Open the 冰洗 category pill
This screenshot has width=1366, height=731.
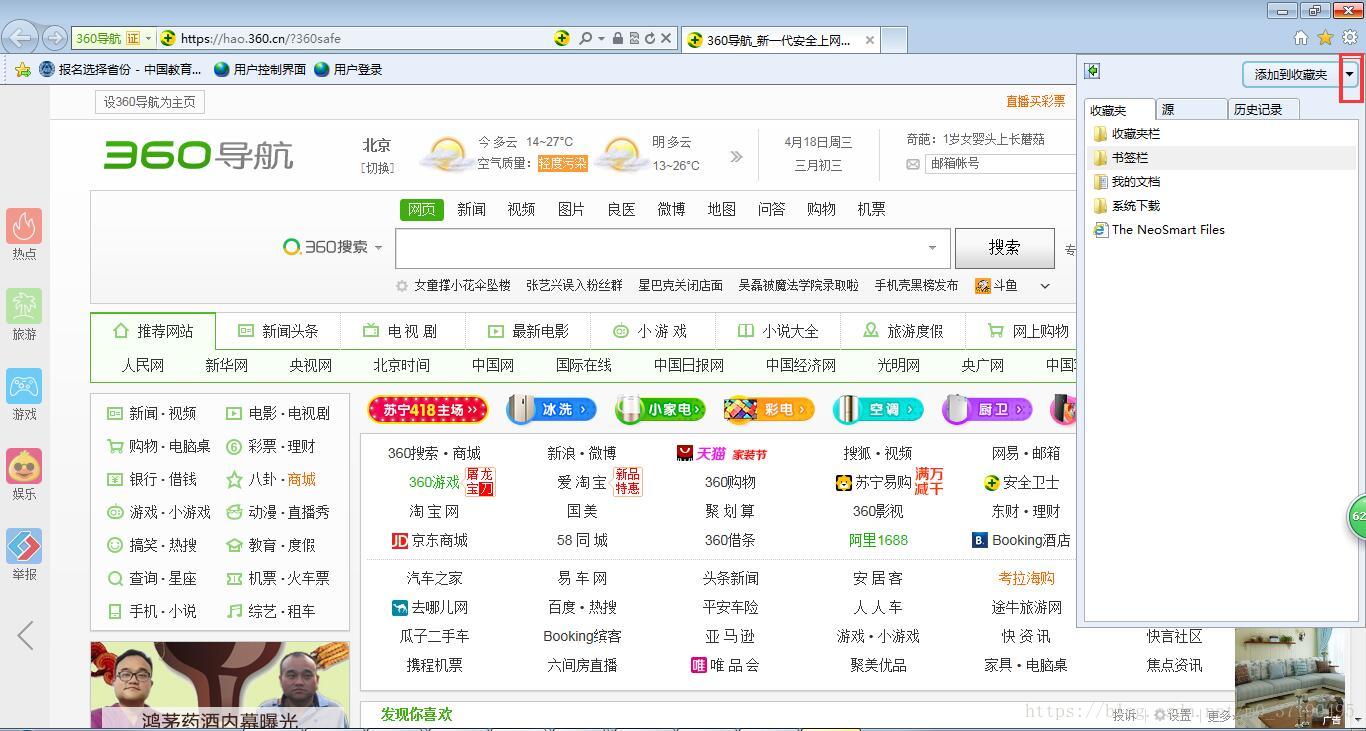point(551,409)
